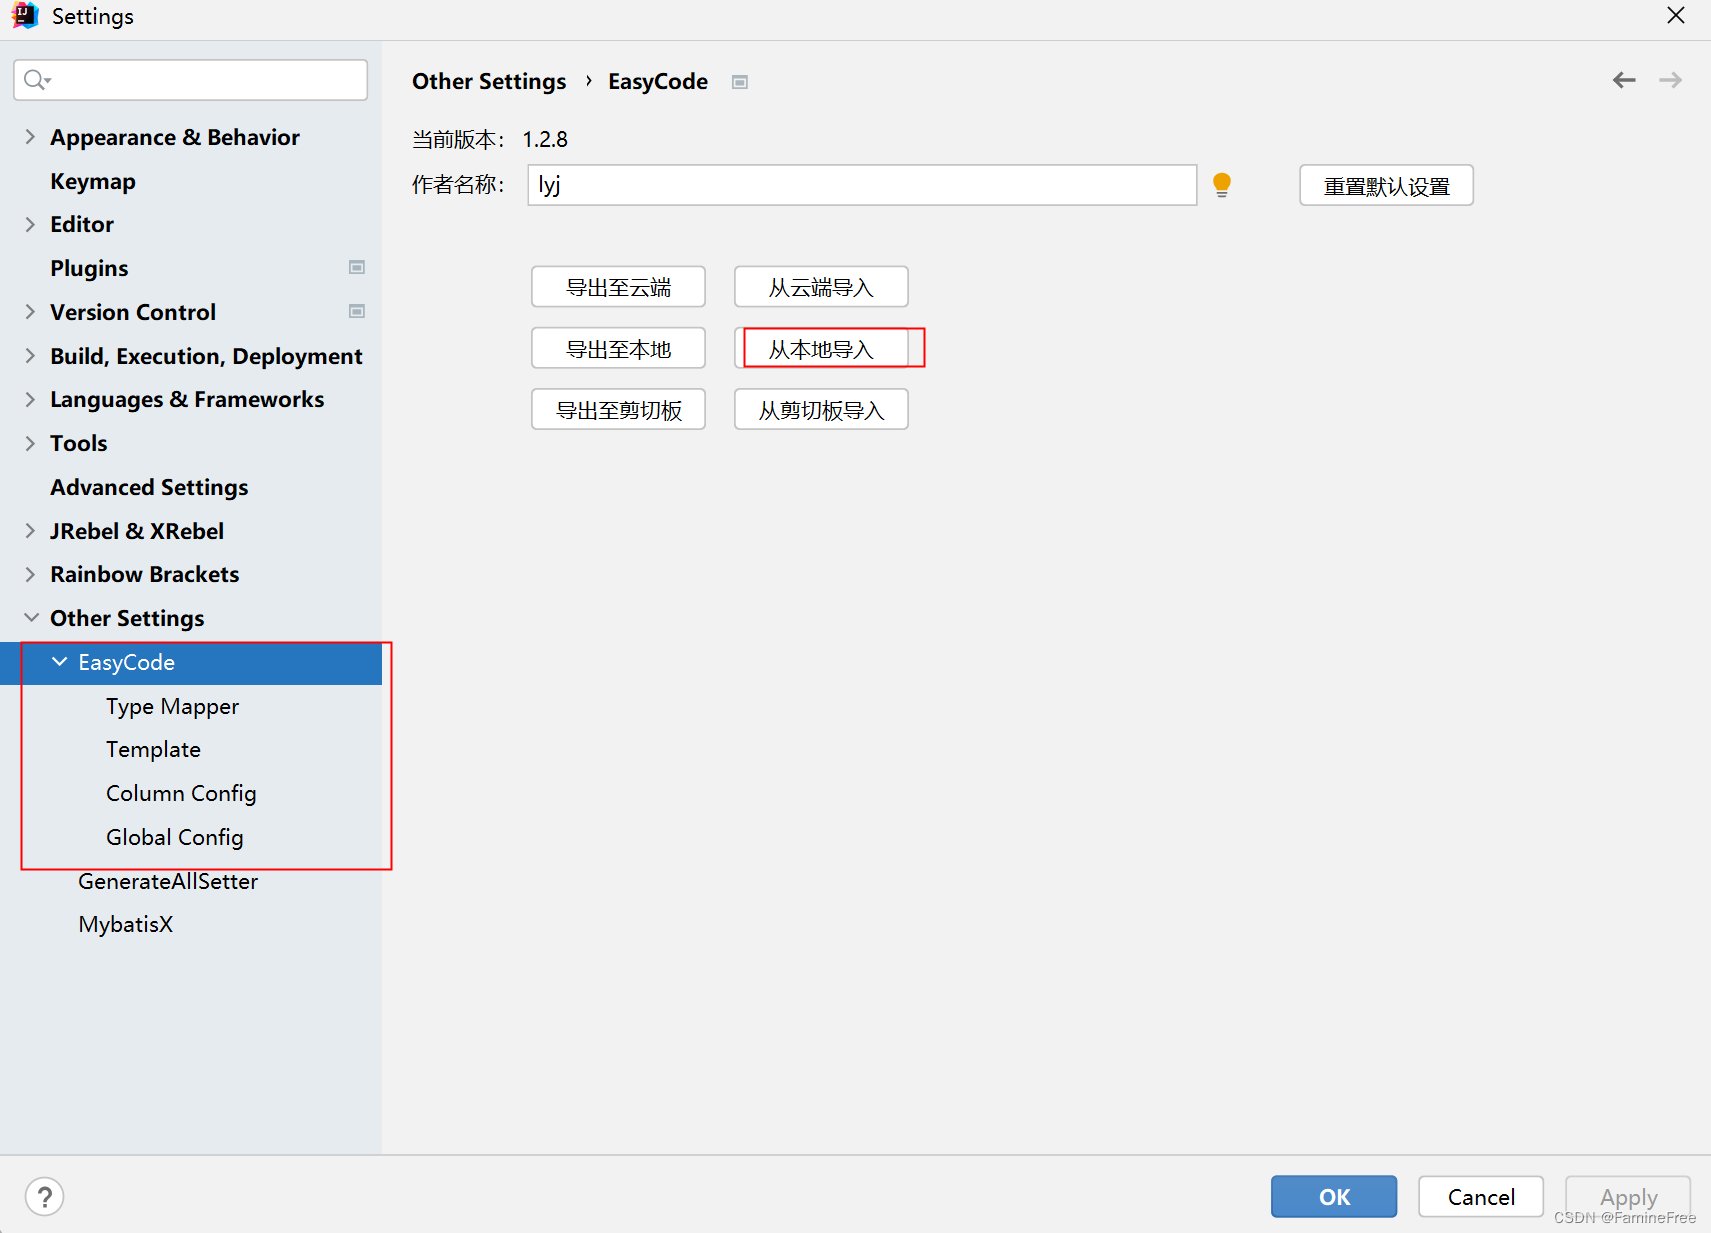This screenshot has width=1711, height=1233.
Task: Expand the Languages & Frameworks section
Action: point(31,399)
